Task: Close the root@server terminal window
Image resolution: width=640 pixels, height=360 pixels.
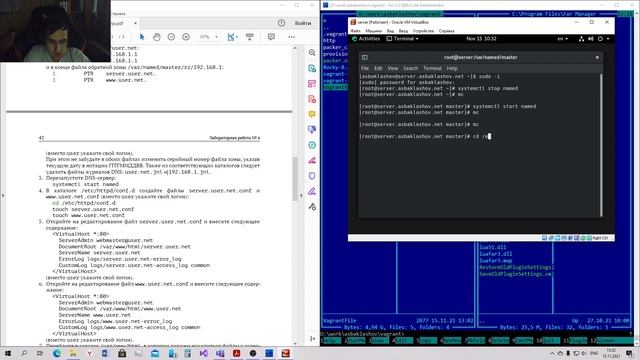Action: coord(597,58)
